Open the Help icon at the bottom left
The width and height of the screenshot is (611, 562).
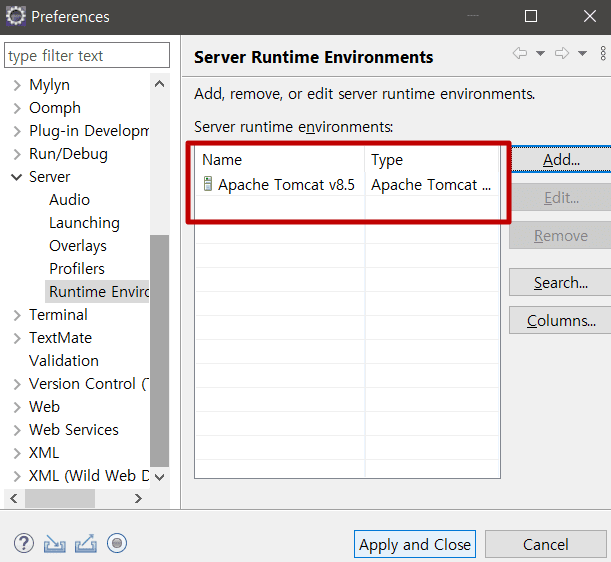point(24,543)
